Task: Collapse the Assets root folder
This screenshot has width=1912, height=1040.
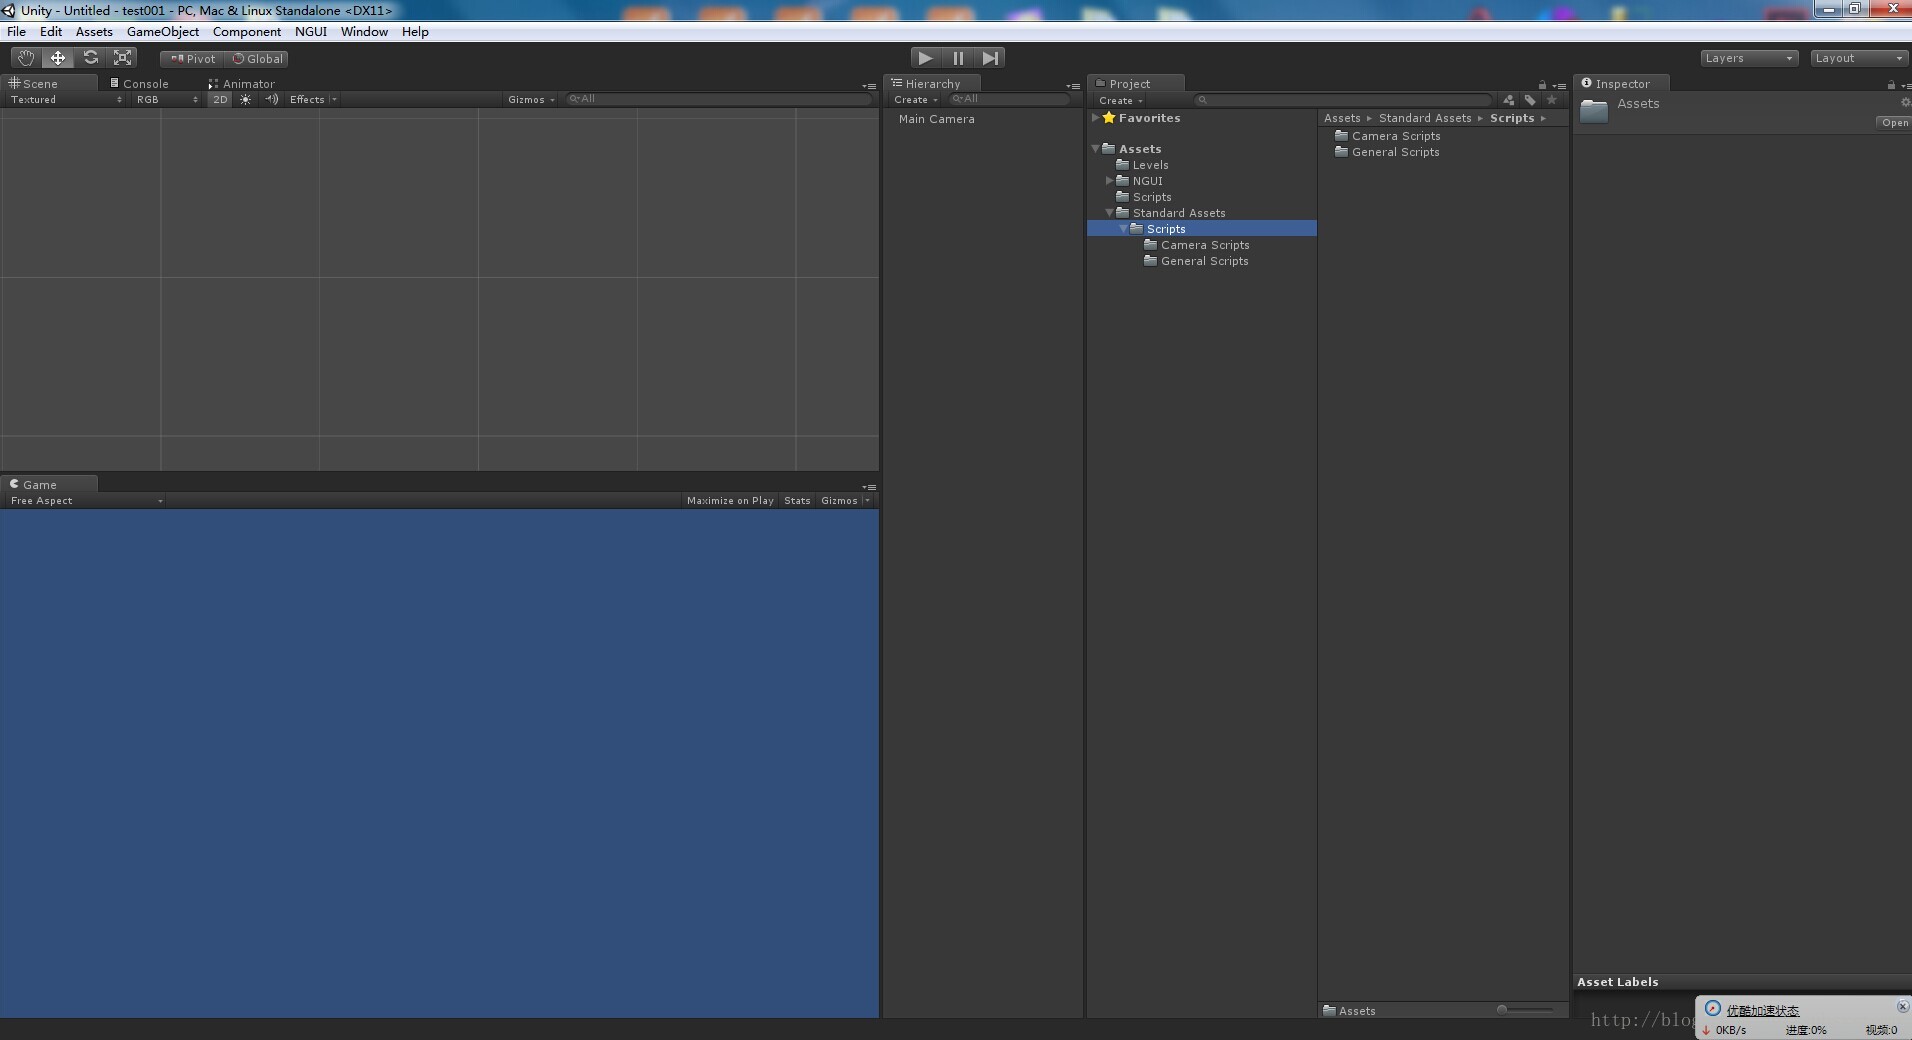Action: pyautogui.click(x=1096, y=149)
